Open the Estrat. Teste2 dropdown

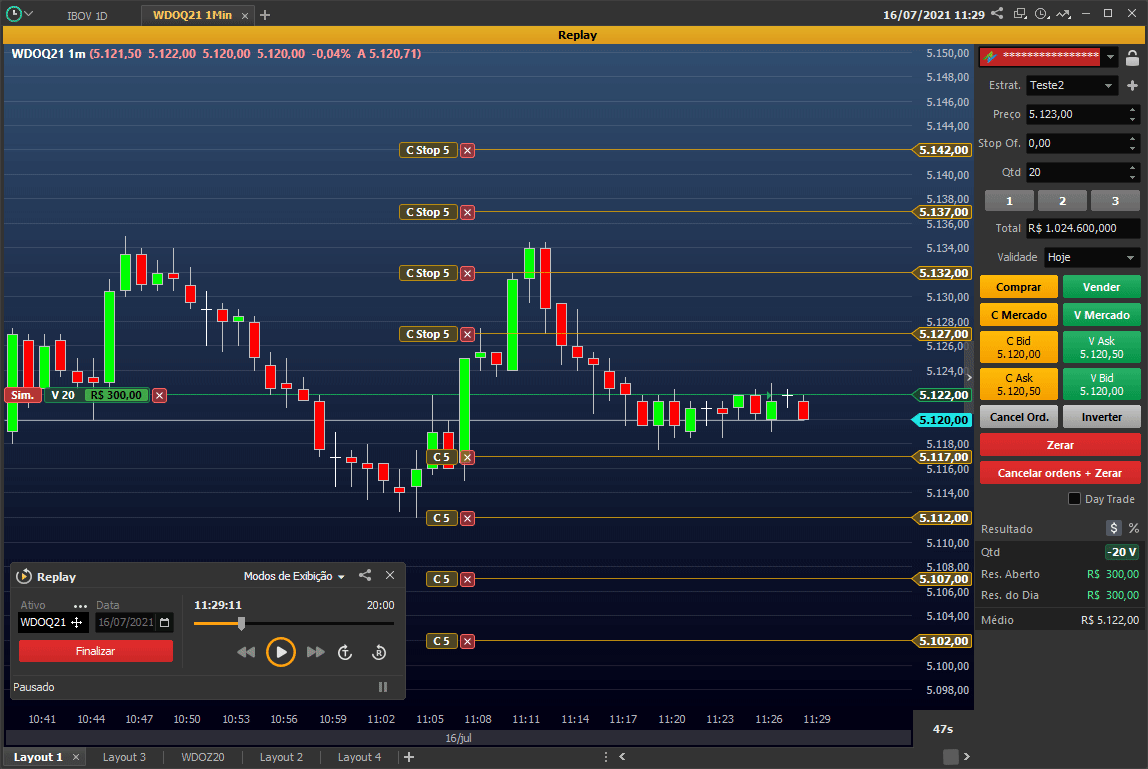(1072, 86)
